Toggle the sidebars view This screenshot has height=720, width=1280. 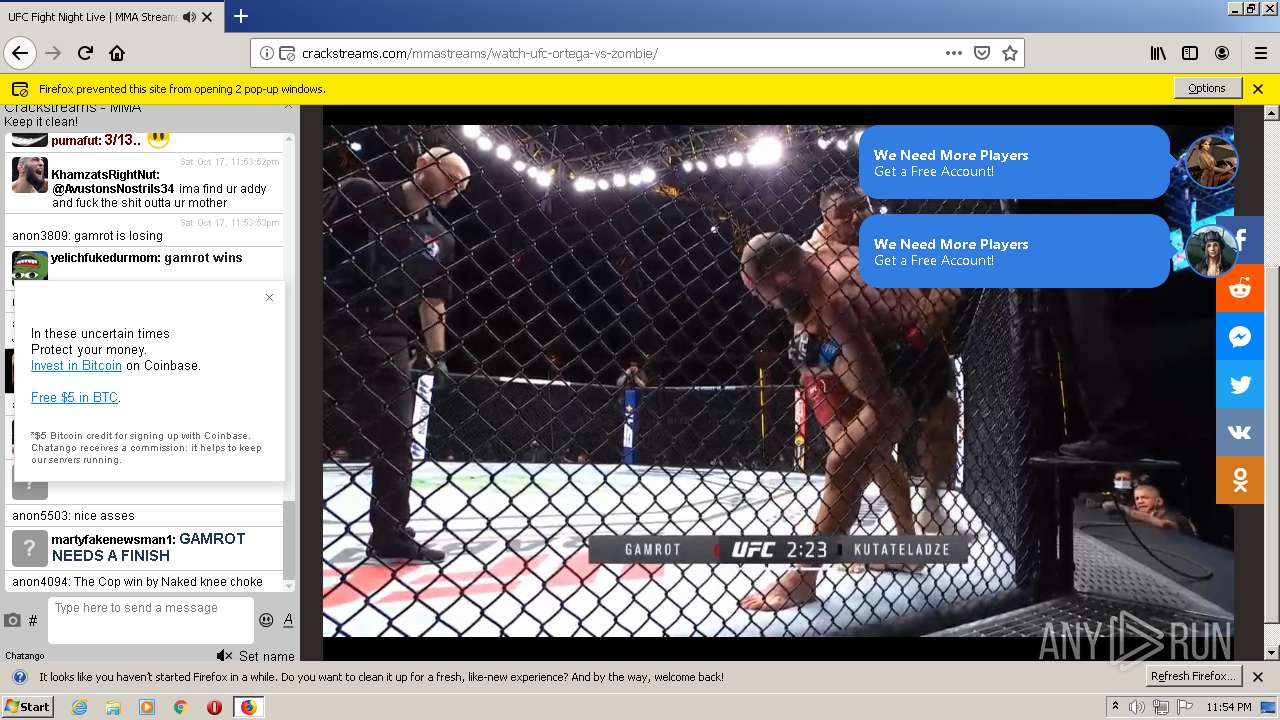(x=1190, y=53)
